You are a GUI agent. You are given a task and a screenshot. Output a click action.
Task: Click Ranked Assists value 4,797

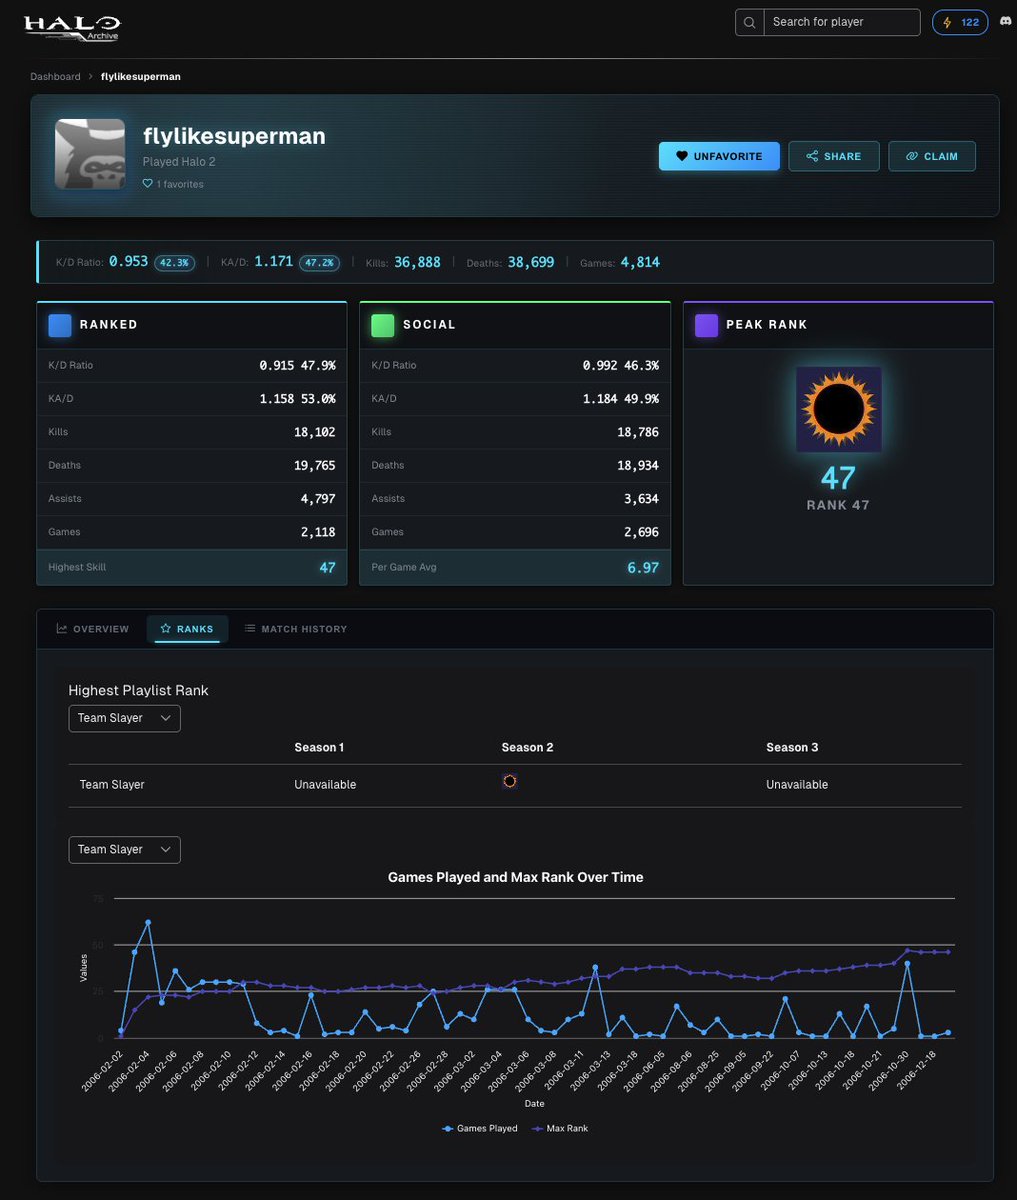[318, 498]
